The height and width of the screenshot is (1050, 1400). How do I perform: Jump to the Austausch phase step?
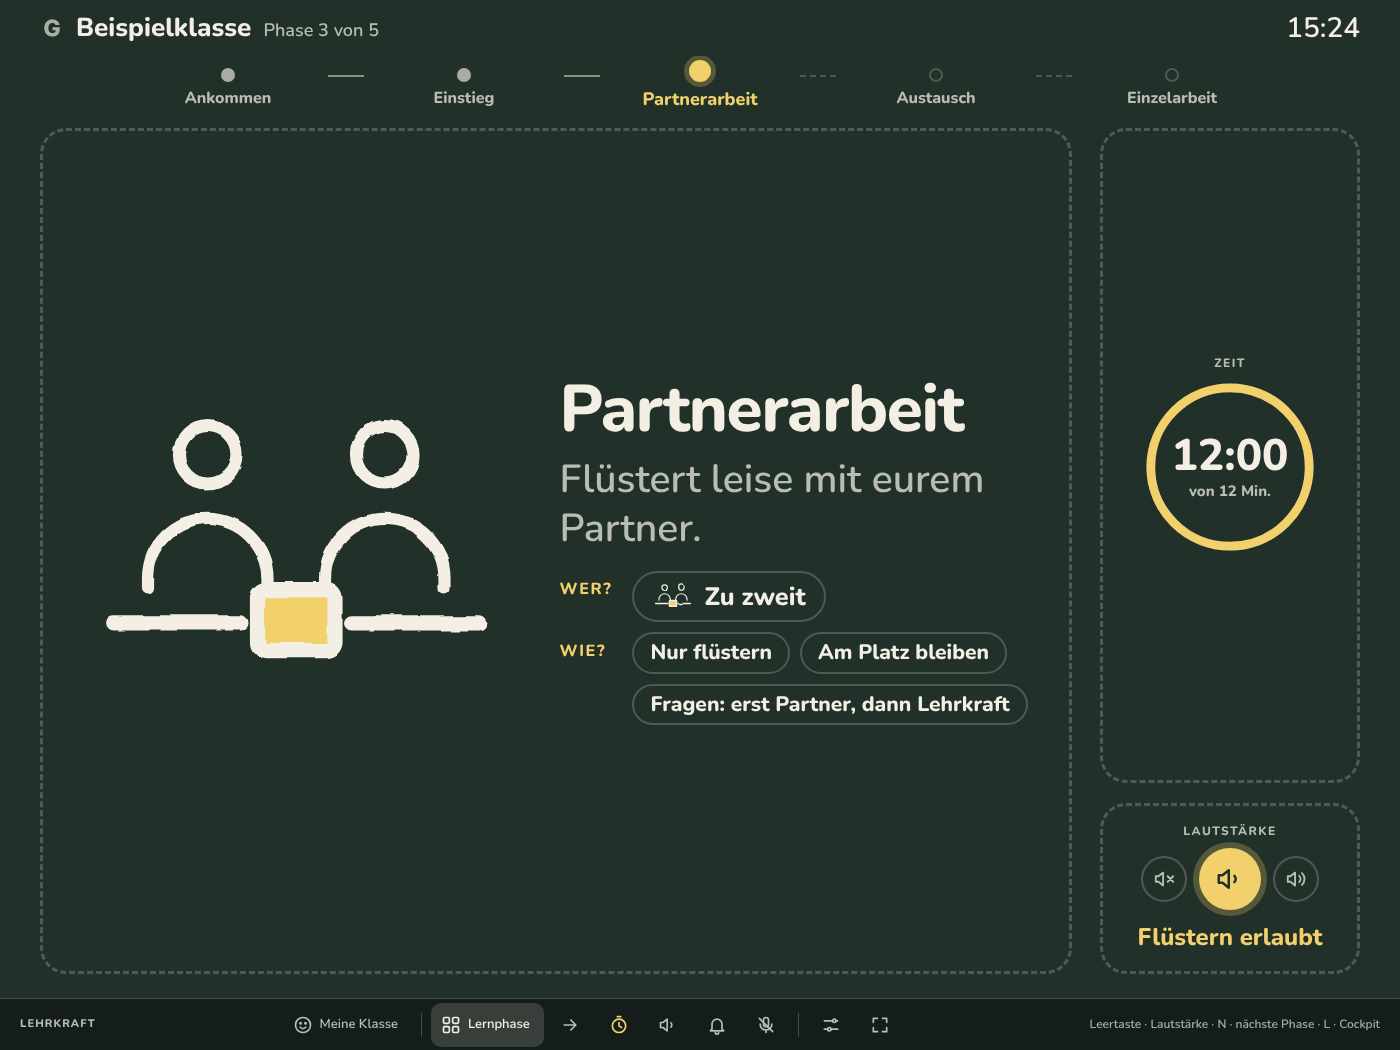[x=936, y=86]
